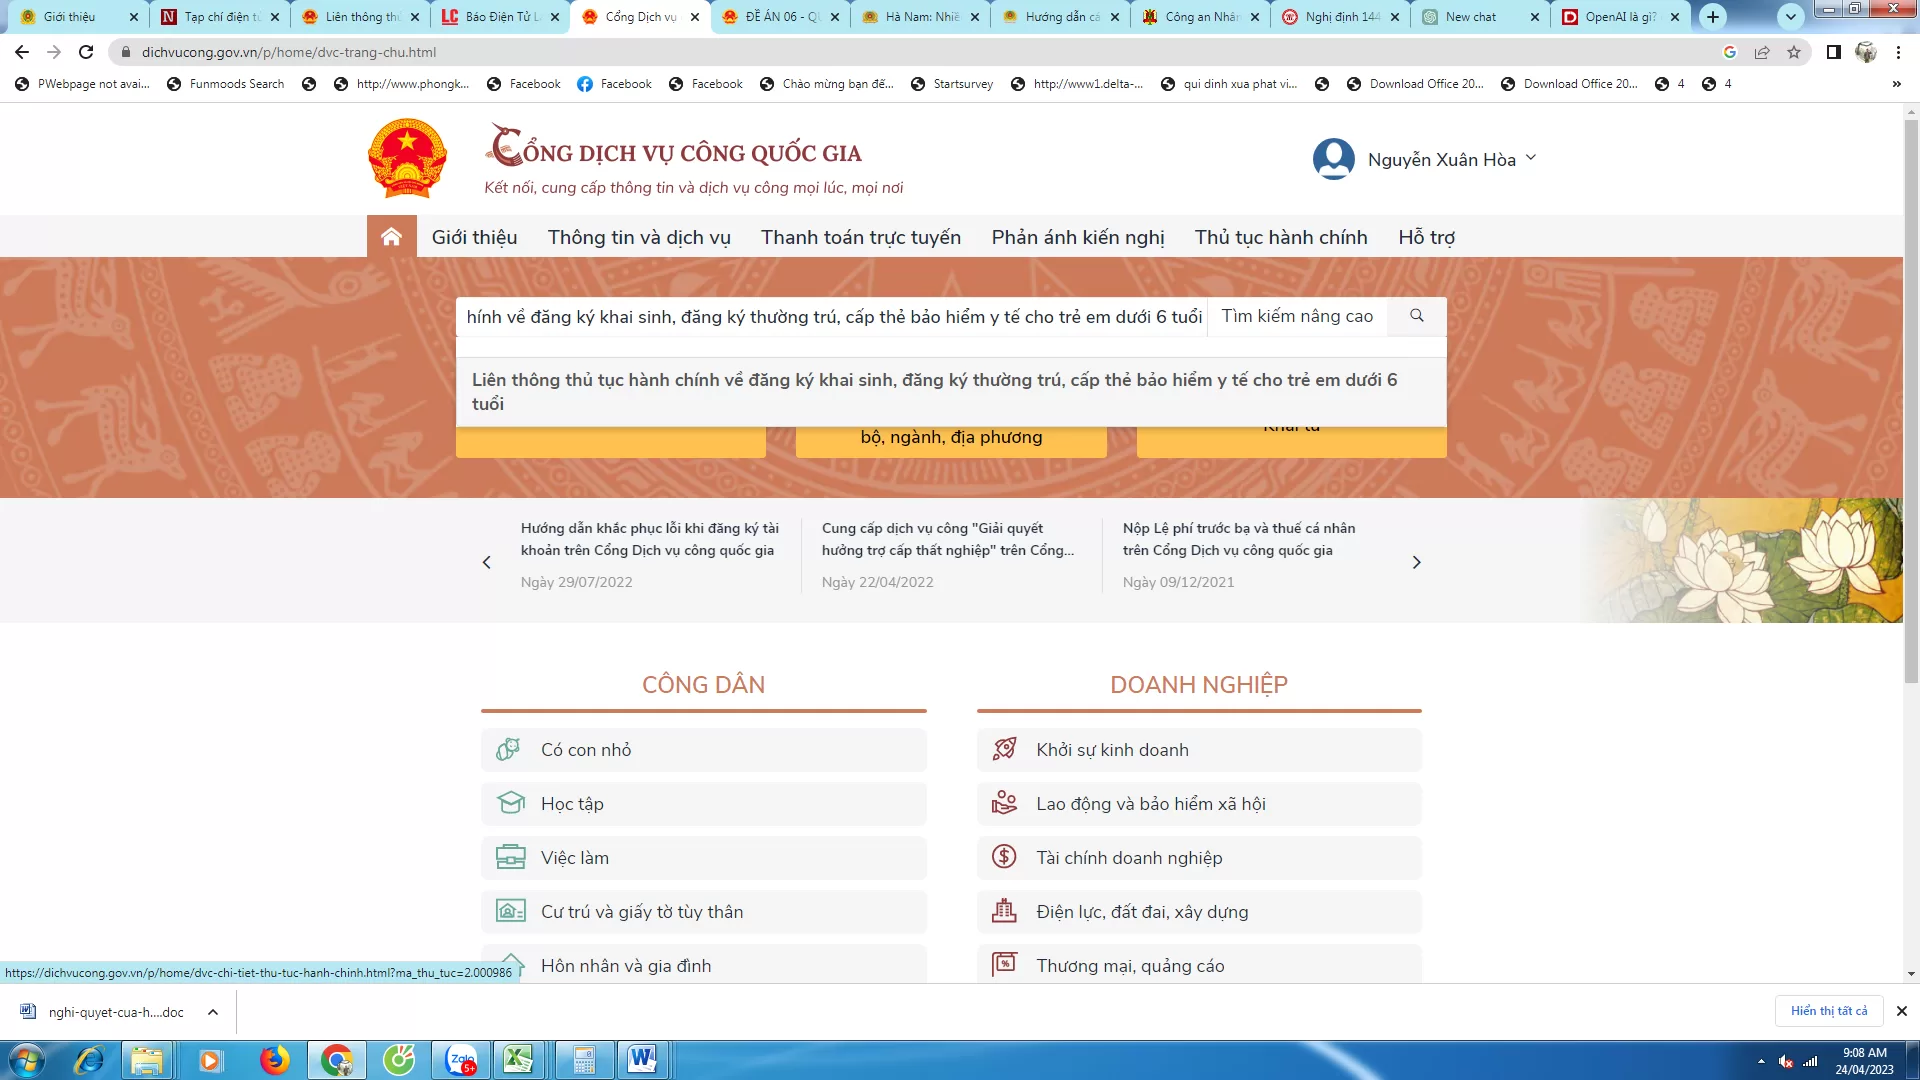Open the user avatar icon
This screenshot has height=1080, width=1920.
(x=1333, y=159)
